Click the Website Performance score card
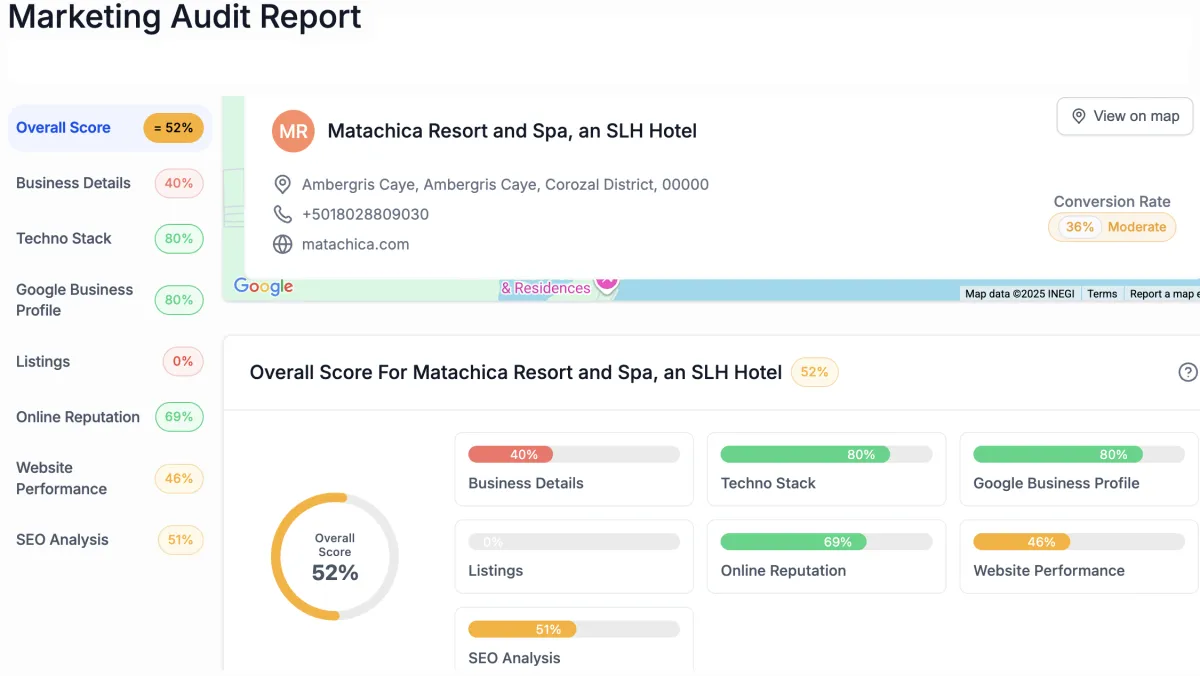The width and height of the screenshot is (1200, 676). pos(1078,556)
